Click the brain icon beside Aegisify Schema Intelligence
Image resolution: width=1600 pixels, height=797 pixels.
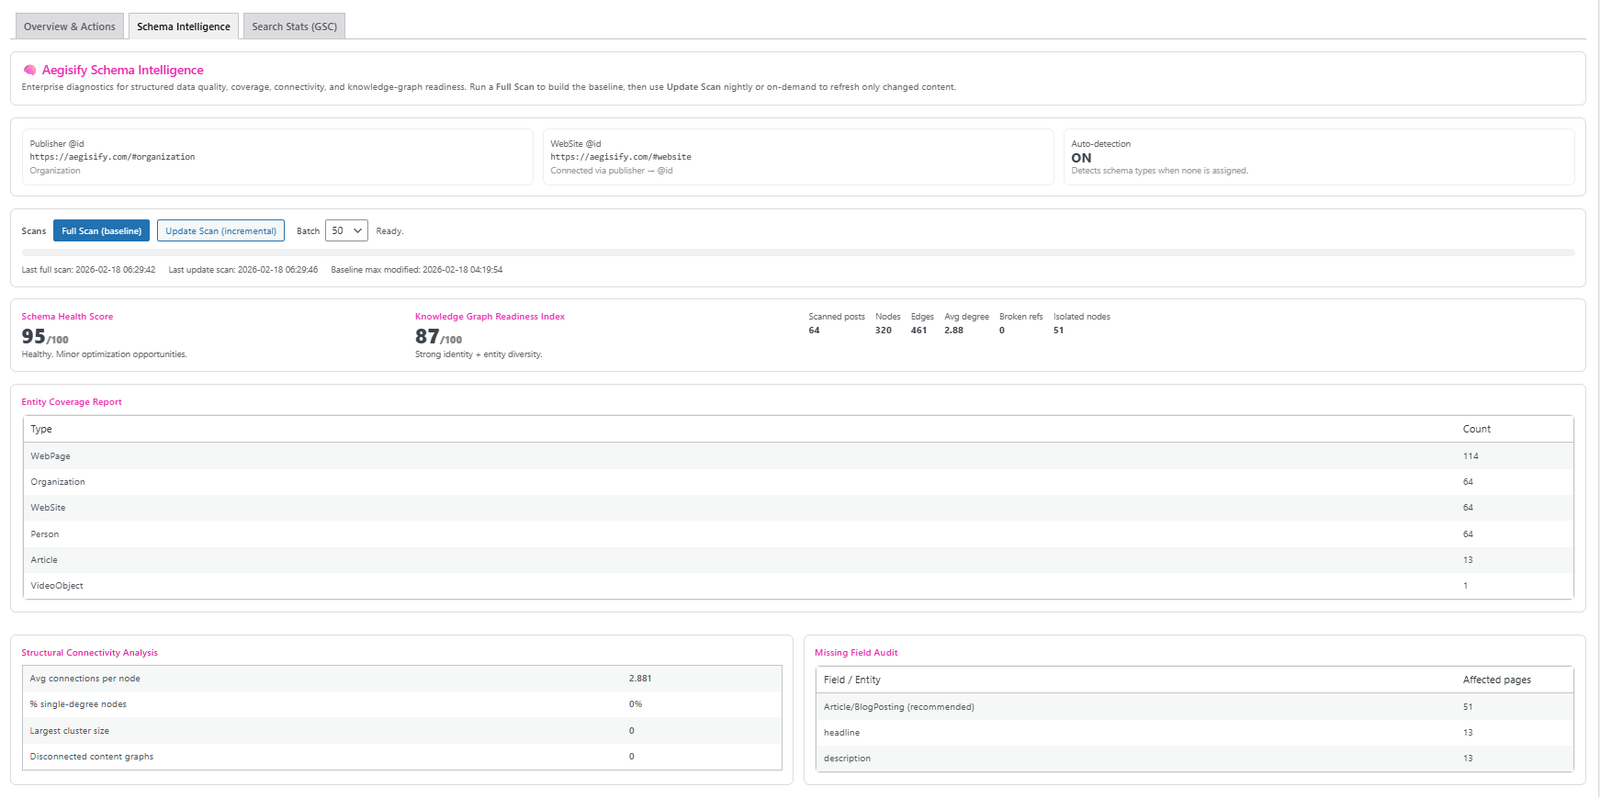[x=30, y=70]
